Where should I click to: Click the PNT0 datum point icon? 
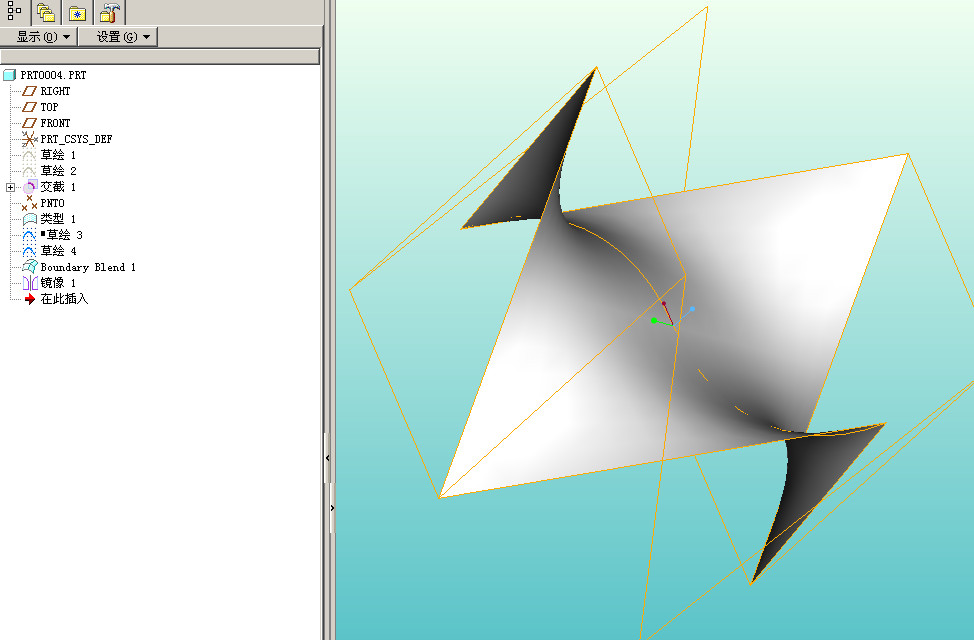[29, 203]
